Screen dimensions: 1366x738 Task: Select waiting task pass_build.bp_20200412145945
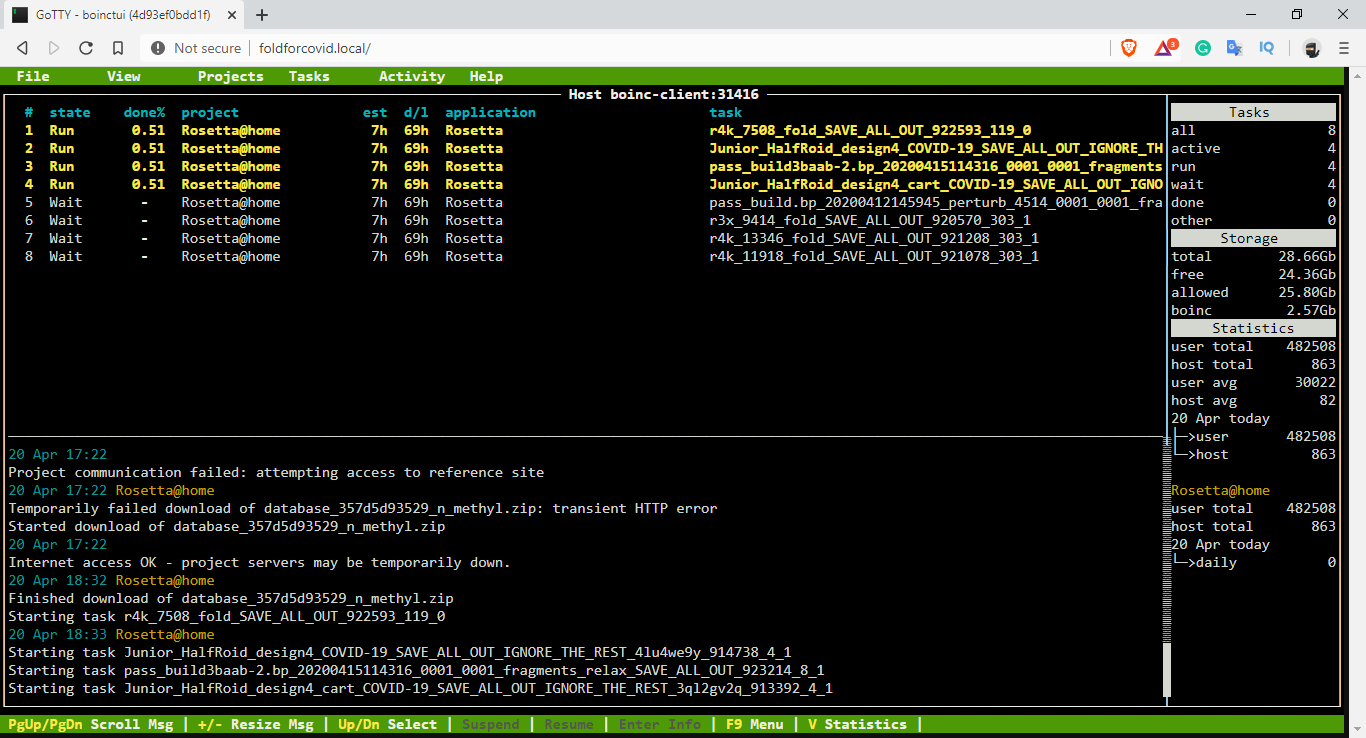pyautogui.click(x=586, y=202)
